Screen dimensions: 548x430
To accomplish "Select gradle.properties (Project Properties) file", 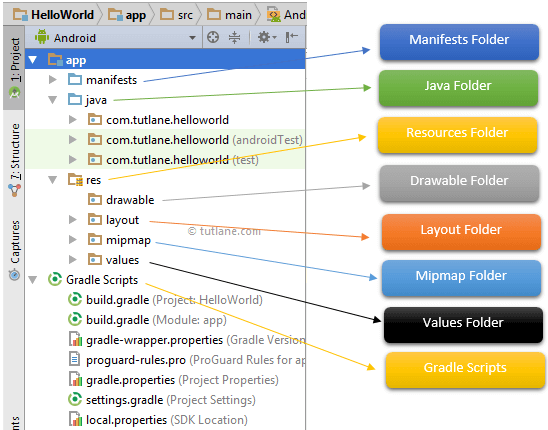I will [182, 380].
